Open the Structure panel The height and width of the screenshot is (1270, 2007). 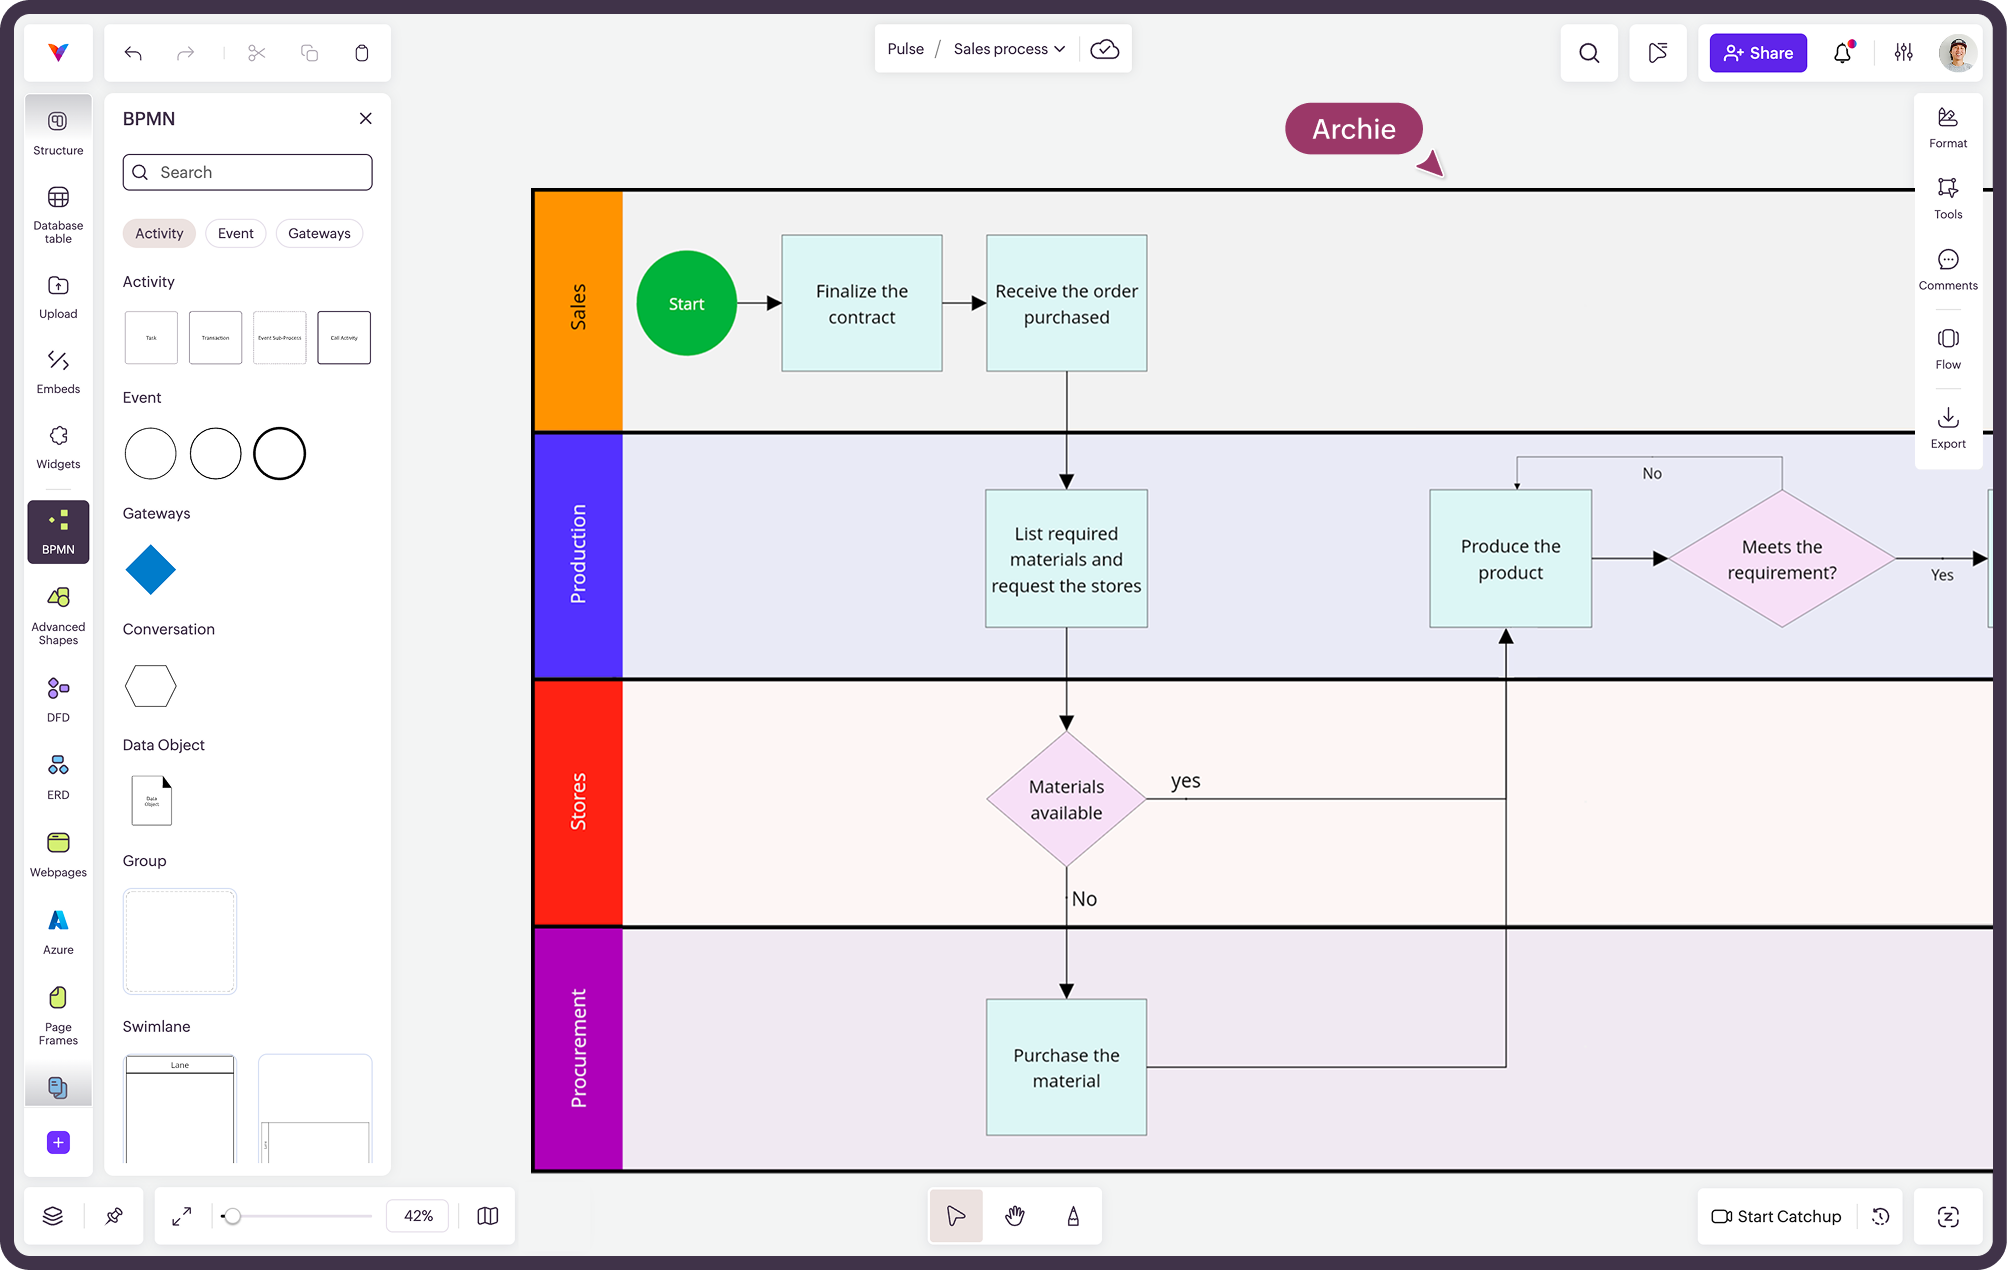click(58, 133)
